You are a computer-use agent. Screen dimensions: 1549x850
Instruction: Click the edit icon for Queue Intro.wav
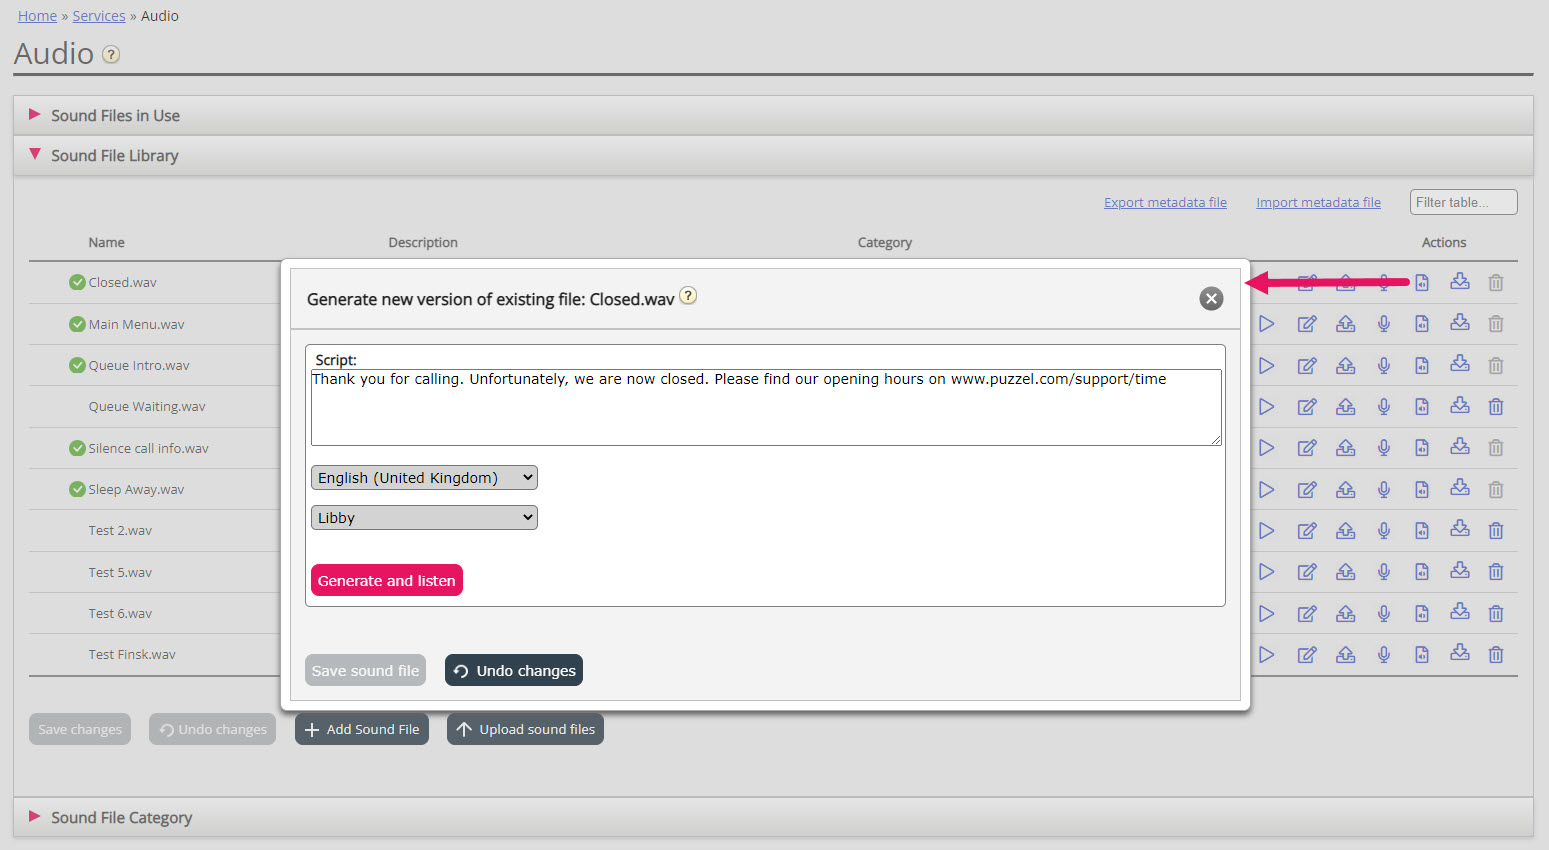point(1306,366)
